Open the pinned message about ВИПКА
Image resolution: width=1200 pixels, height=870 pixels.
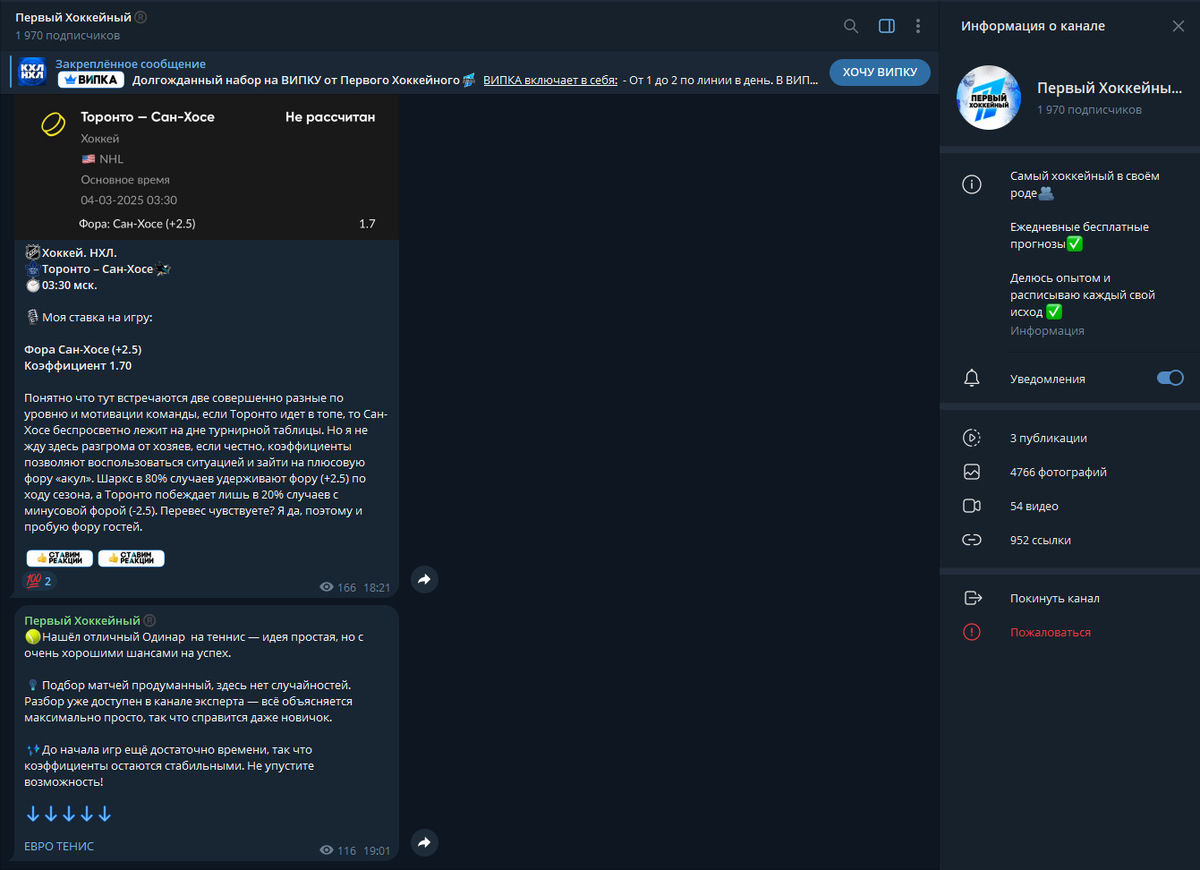coord(435,72)
